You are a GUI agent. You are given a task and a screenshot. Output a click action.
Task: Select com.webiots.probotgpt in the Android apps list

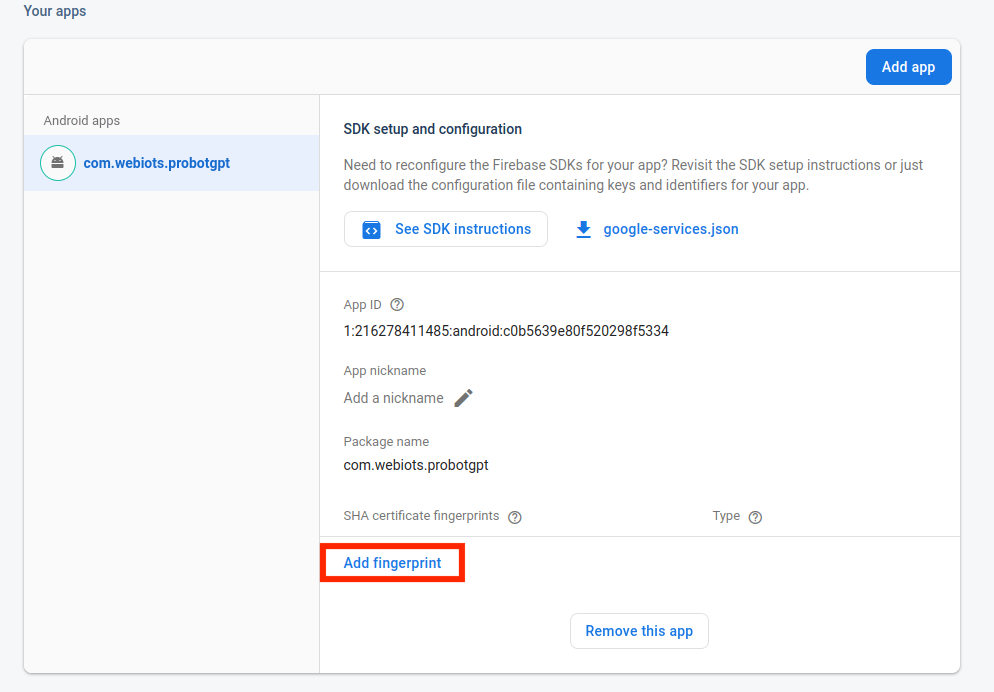(157, 163)
